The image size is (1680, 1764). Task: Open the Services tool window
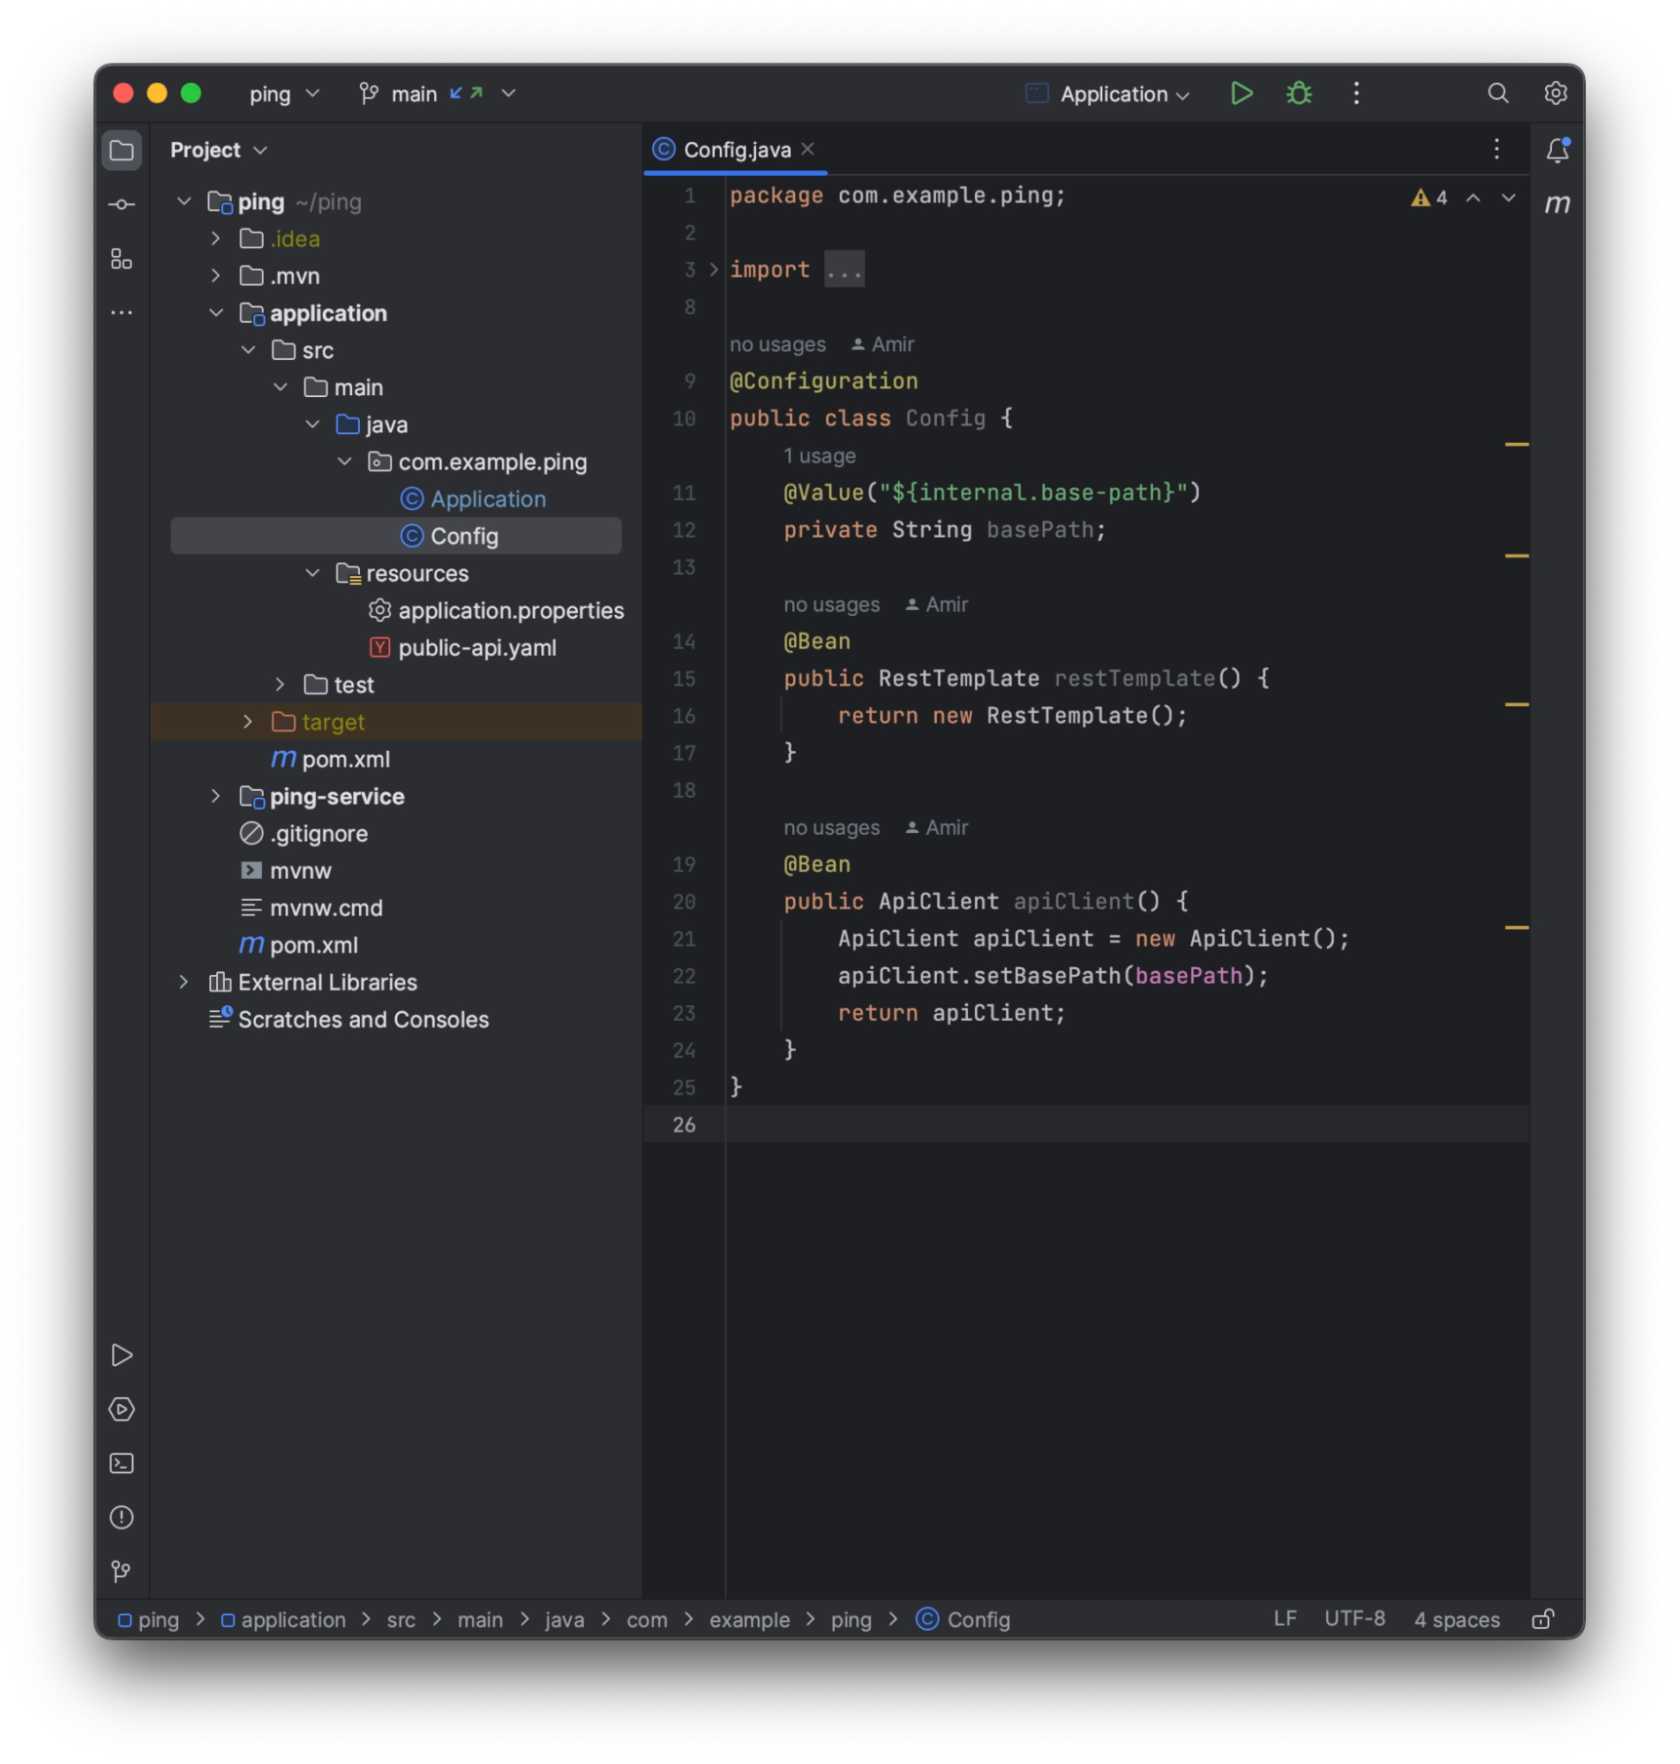121,1409
